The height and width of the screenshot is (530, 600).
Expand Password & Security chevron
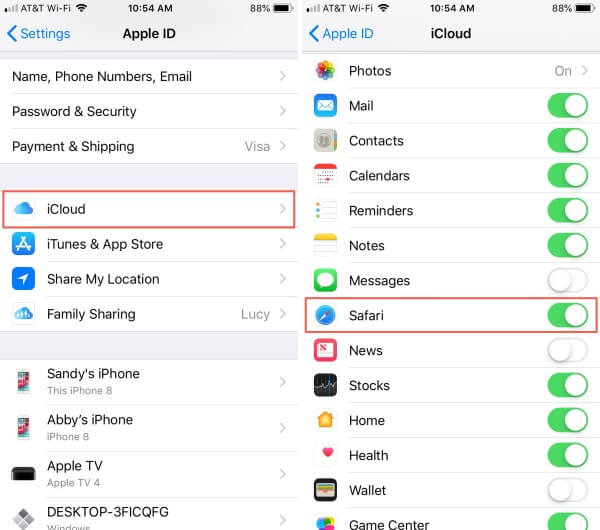[283, 111]
